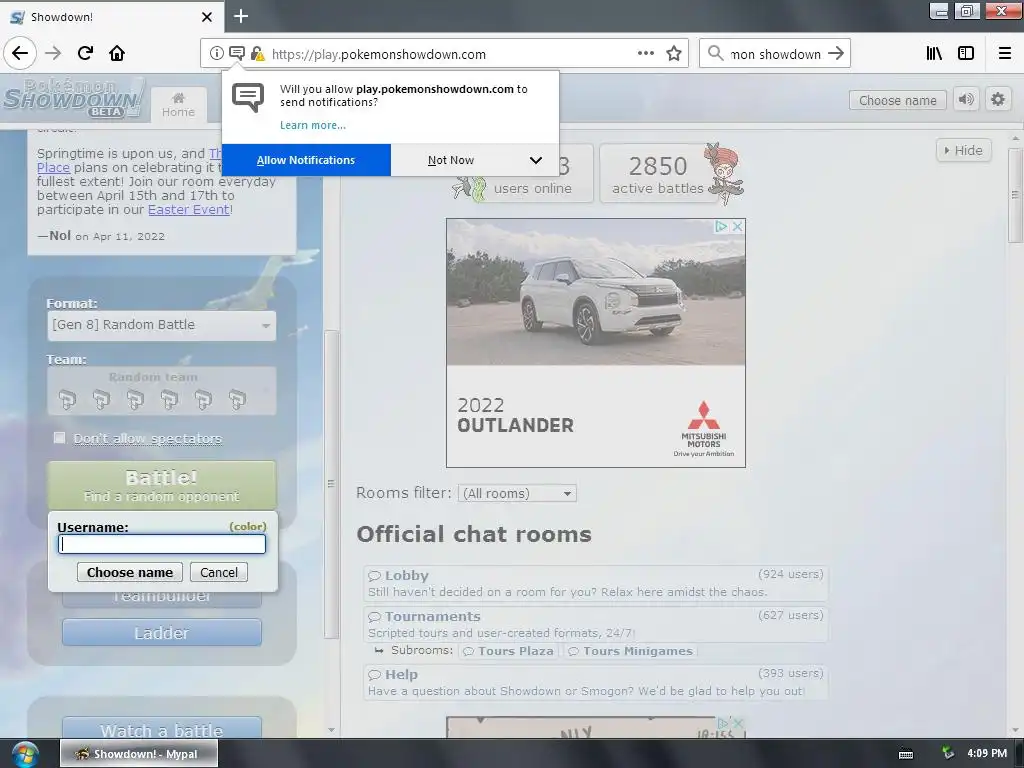This screenshot has height=768, width=1024.
Task: Open site information icon in address bar
Action: [216, 54]
